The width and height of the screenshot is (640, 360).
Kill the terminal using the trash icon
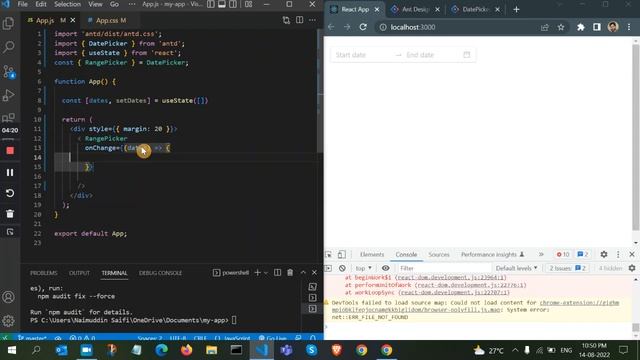tap(290, 273)
